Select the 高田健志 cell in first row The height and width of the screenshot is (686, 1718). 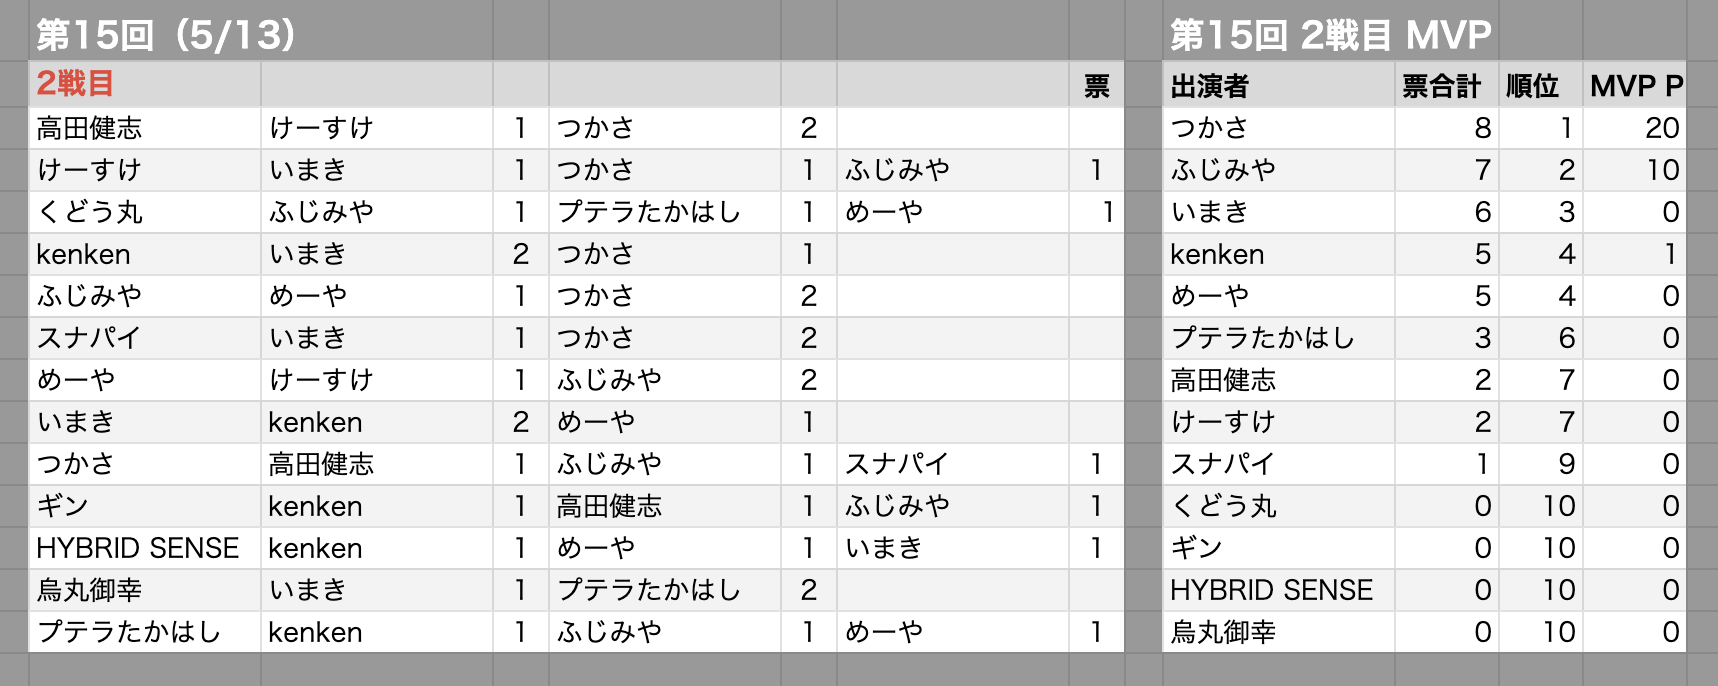click(x=90, y=128)
